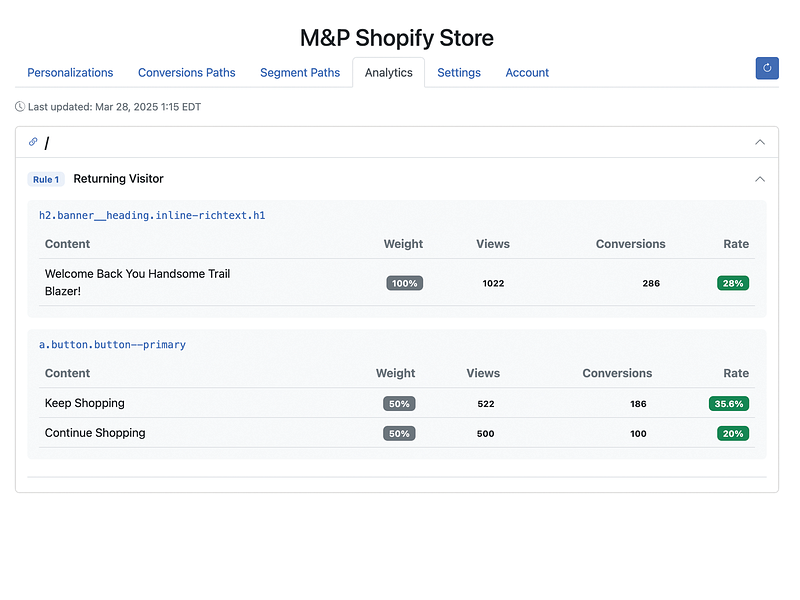The width and height of the screenshot is (800, 600).
Task: Open the Segment Paths tab
Action: click(x=300, y=72)
